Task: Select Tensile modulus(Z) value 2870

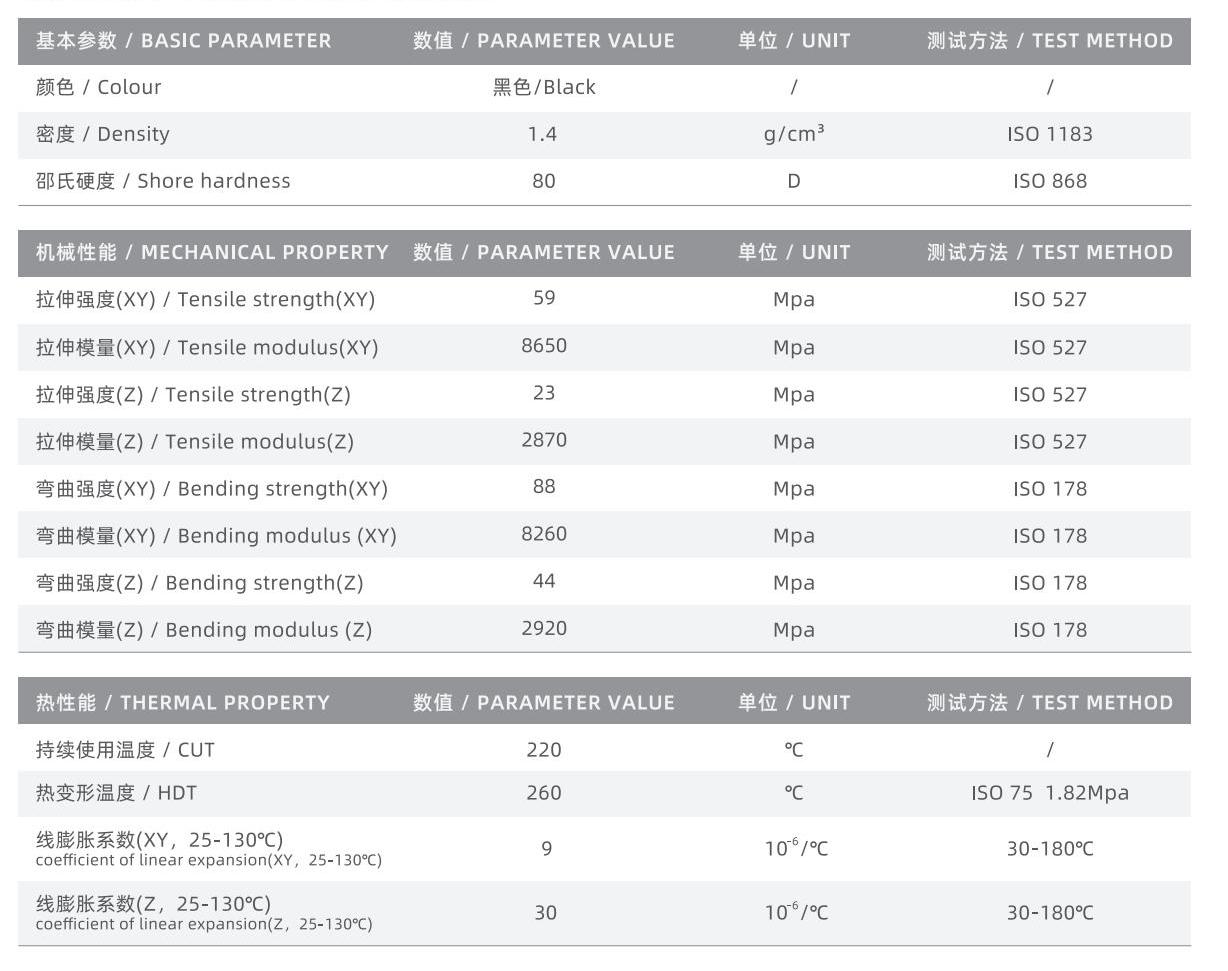Action: coord(544,440)
